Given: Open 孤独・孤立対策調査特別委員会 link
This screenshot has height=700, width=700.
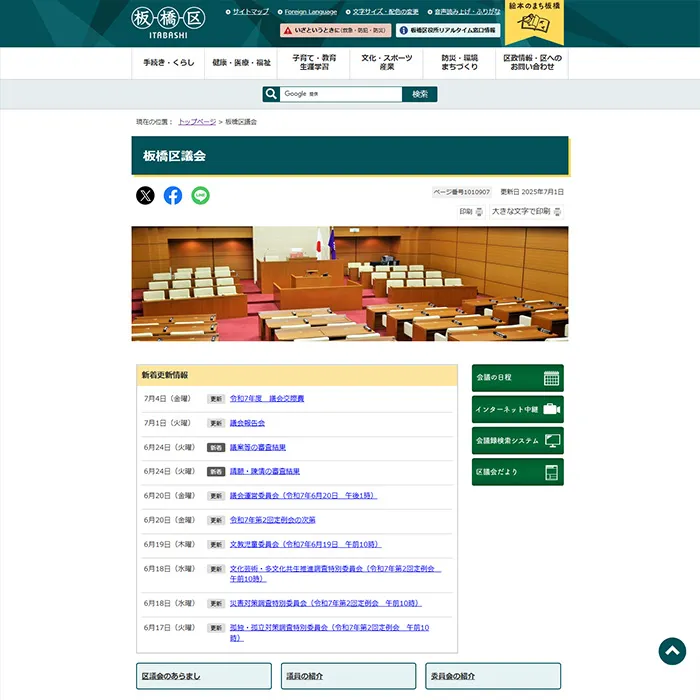Looking at the screenshot, I should pyautogui.click(x=329, y=633).
